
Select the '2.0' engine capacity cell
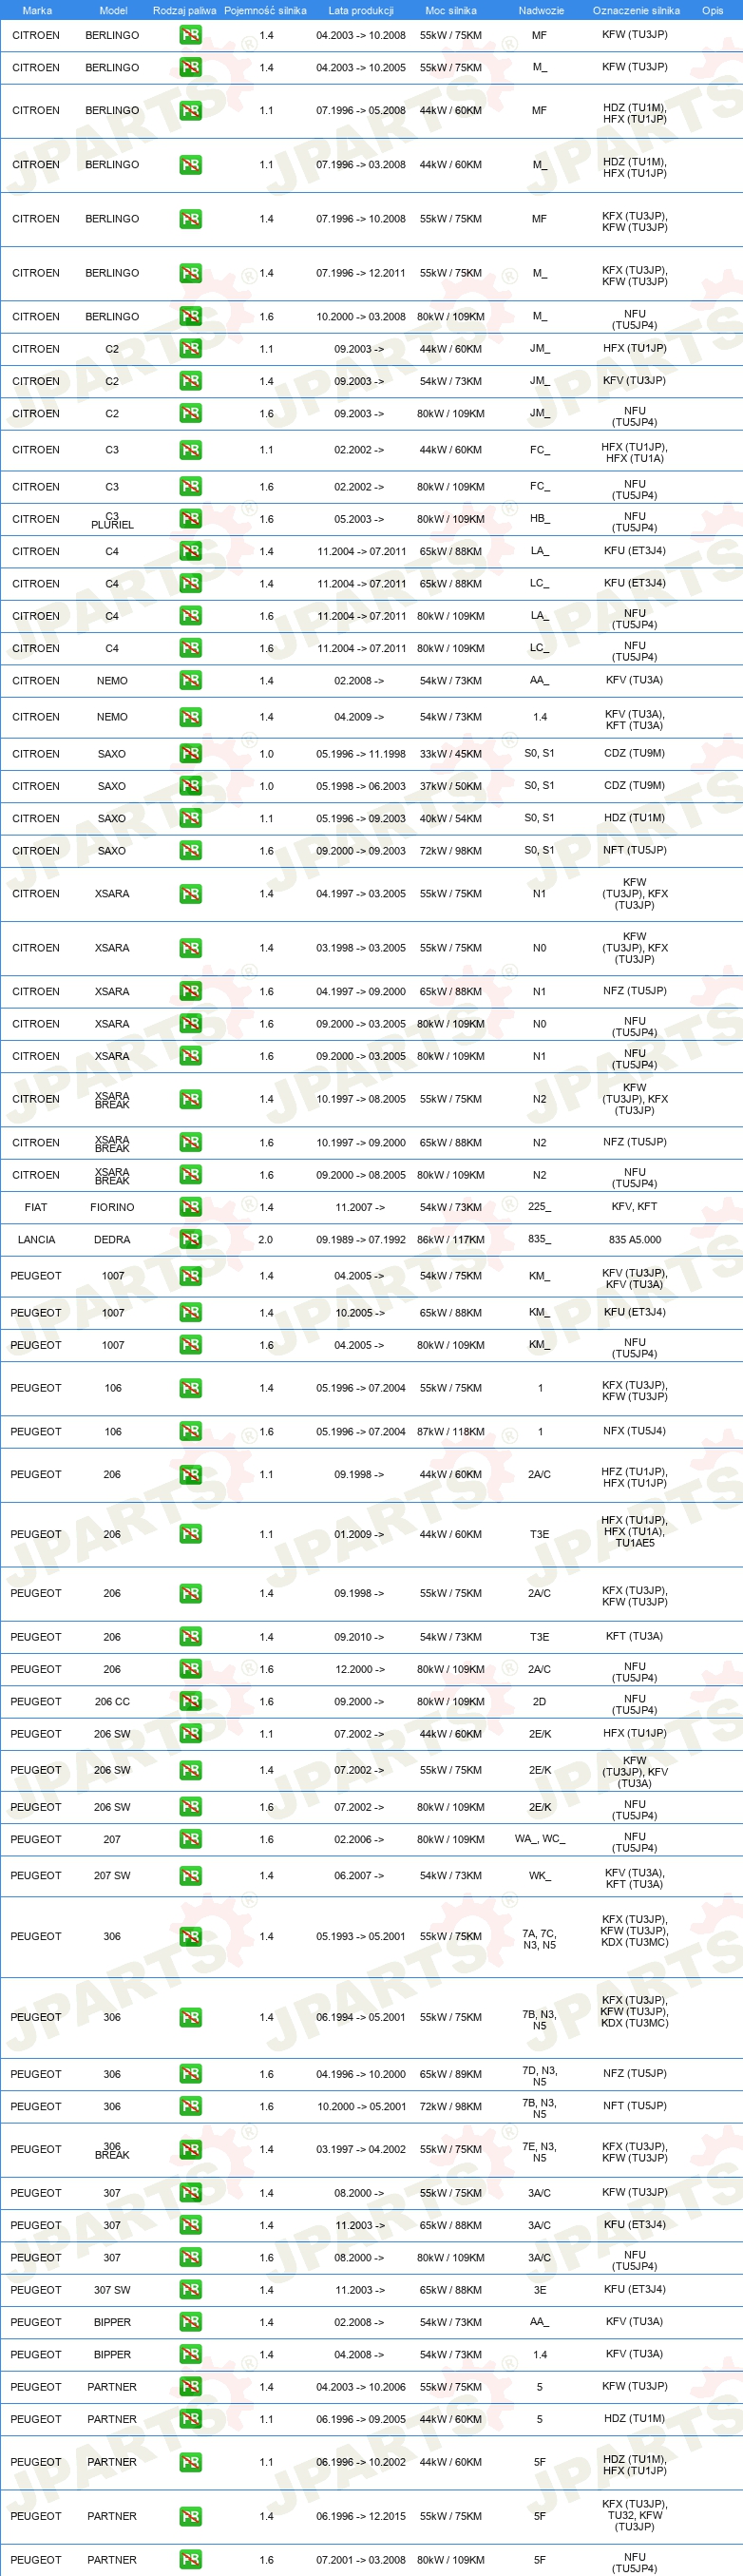266,1239
